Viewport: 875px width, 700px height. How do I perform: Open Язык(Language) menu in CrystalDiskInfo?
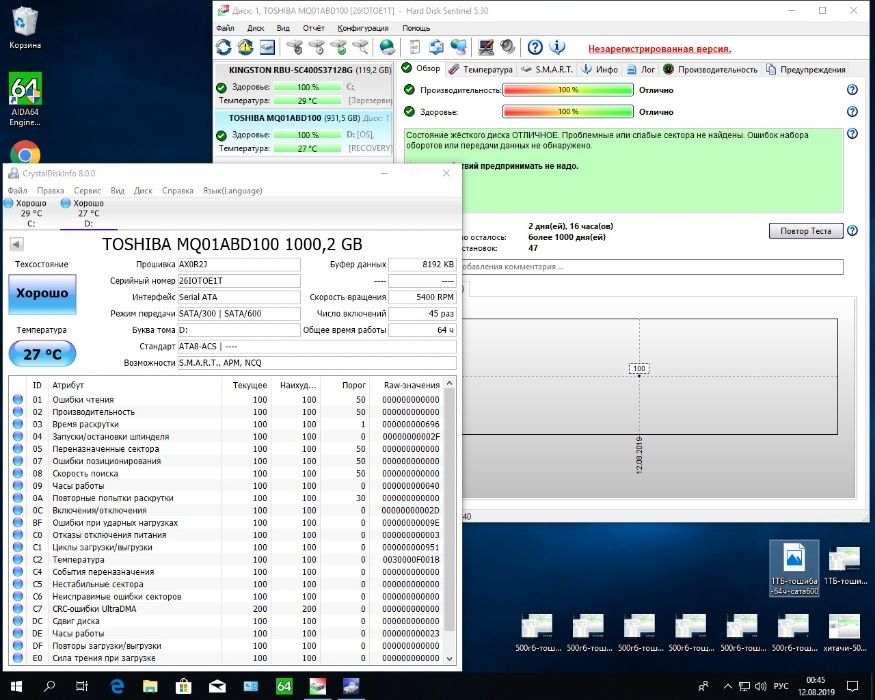pos(232,190)
